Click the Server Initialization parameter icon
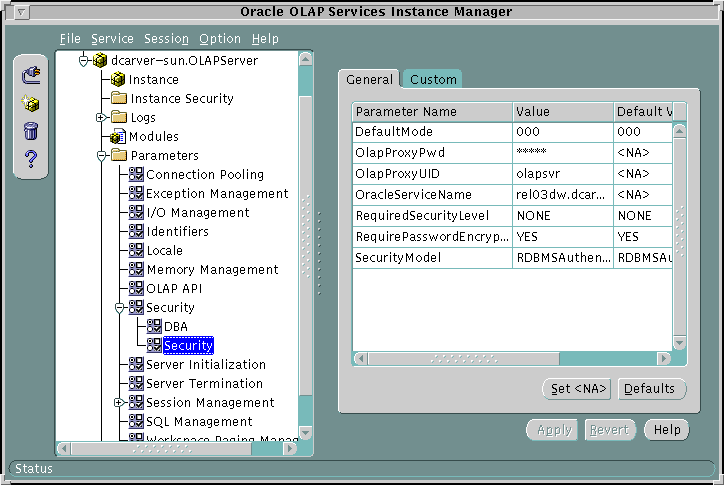Screen dimensions: 724x485 [136, 364]
